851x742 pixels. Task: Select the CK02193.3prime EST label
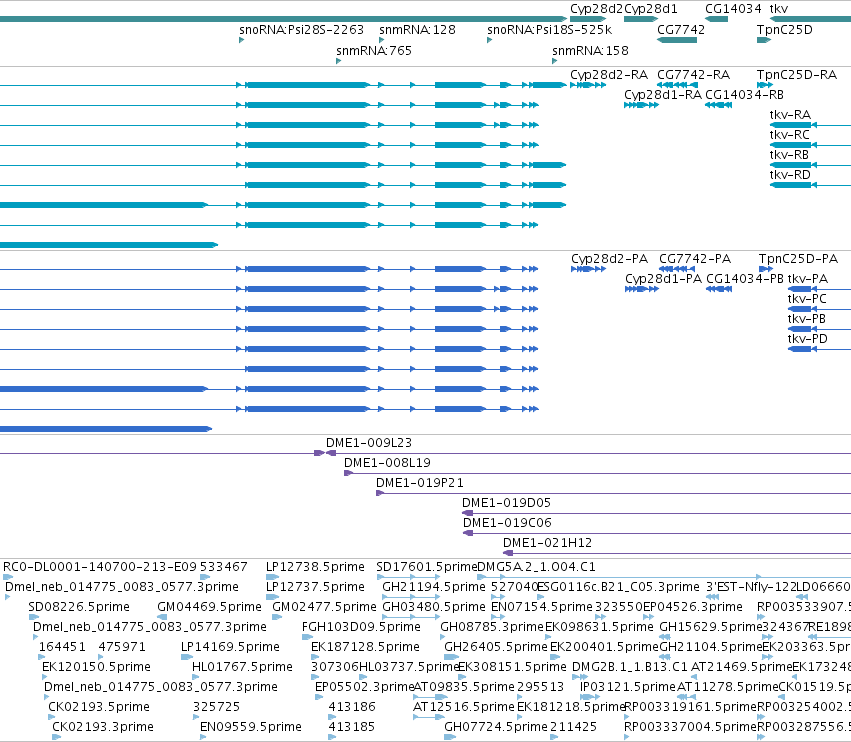pos(103,727)
